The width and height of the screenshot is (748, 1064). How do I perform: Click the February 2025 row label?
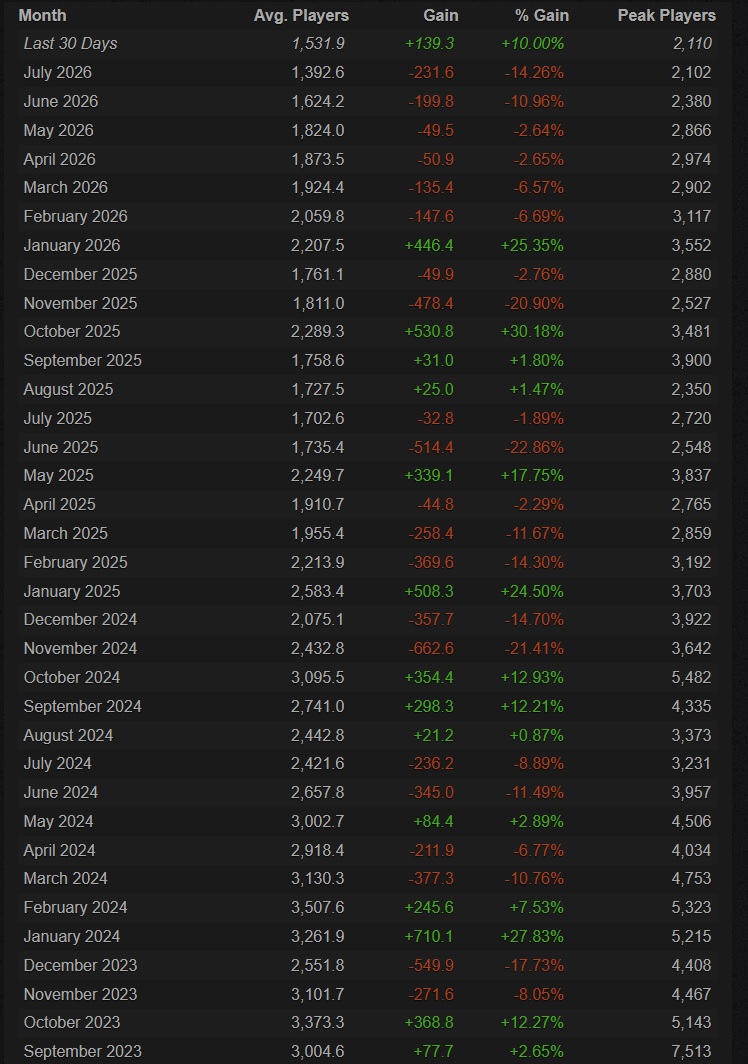click(x=75, y=562)
